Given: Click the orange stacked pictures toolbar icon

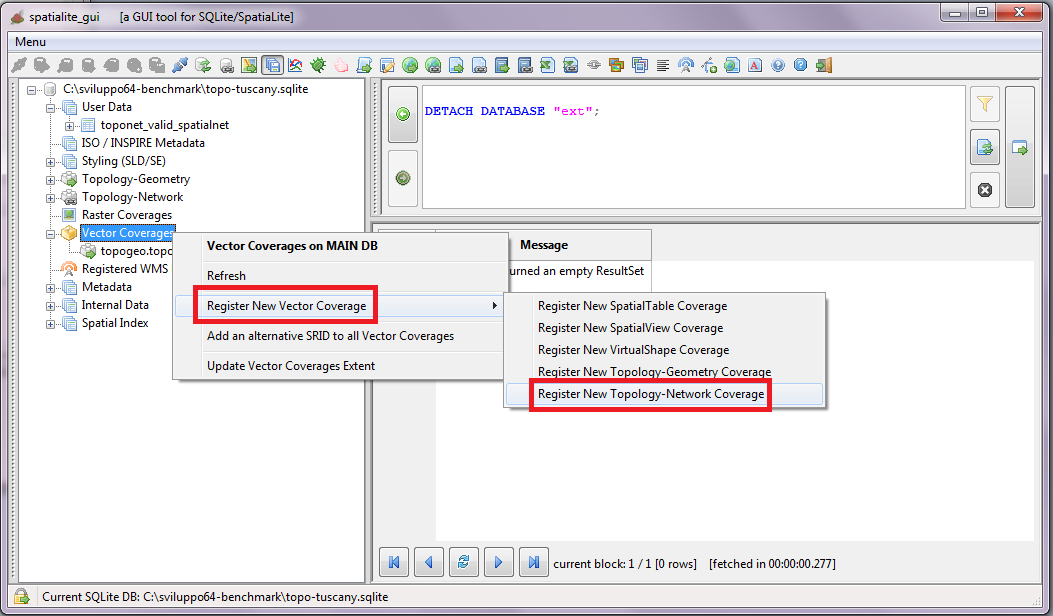Looking at the screenshot, I should pyautogui.click(x=616, y=65).
